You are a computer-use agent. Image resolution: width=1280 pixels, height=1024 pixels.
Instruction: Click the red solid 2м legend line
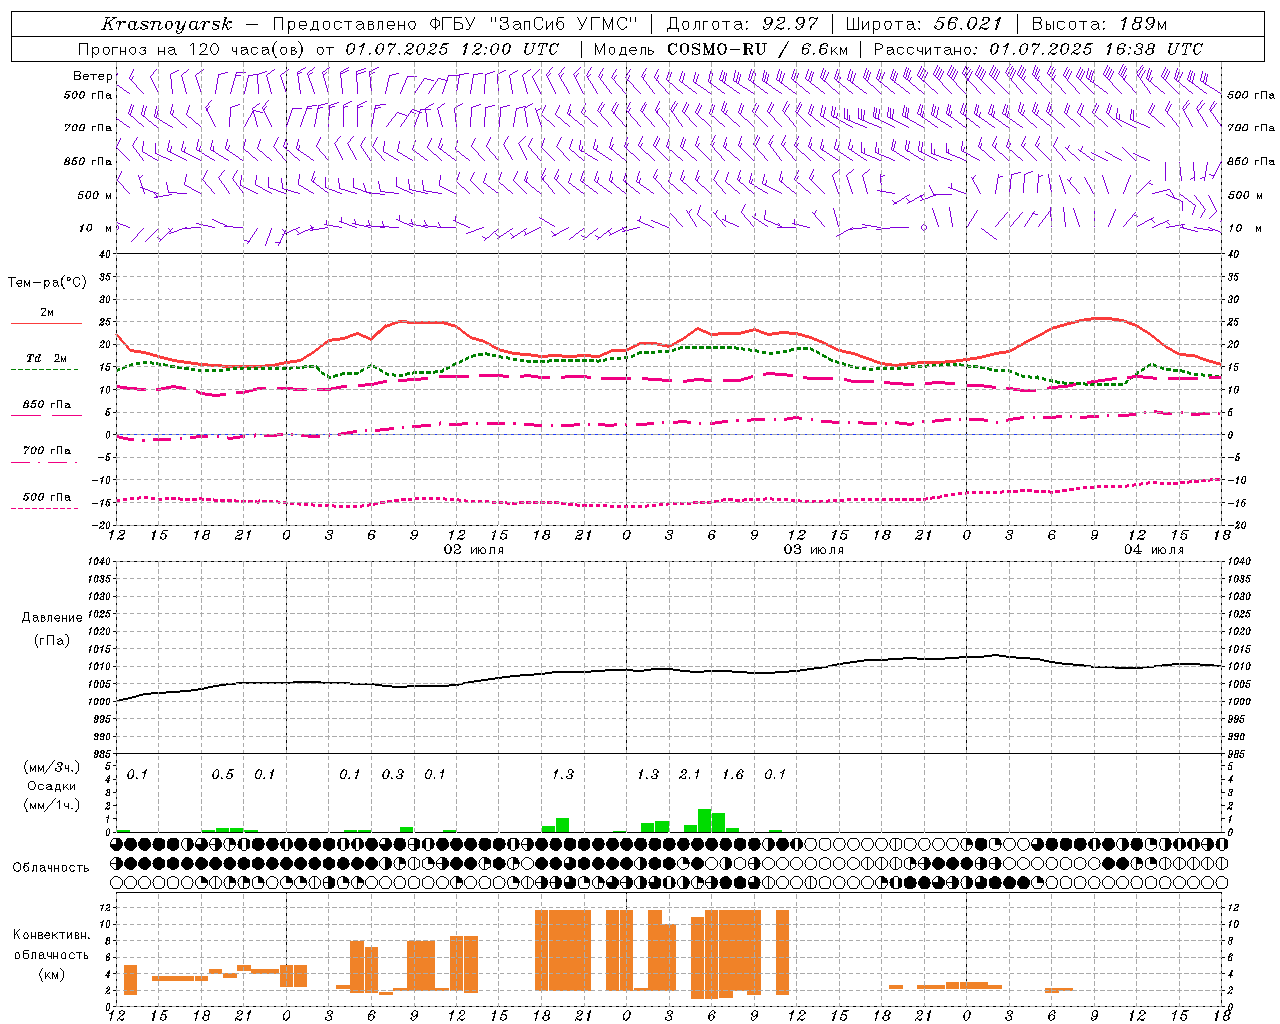[x=47, y=323]
